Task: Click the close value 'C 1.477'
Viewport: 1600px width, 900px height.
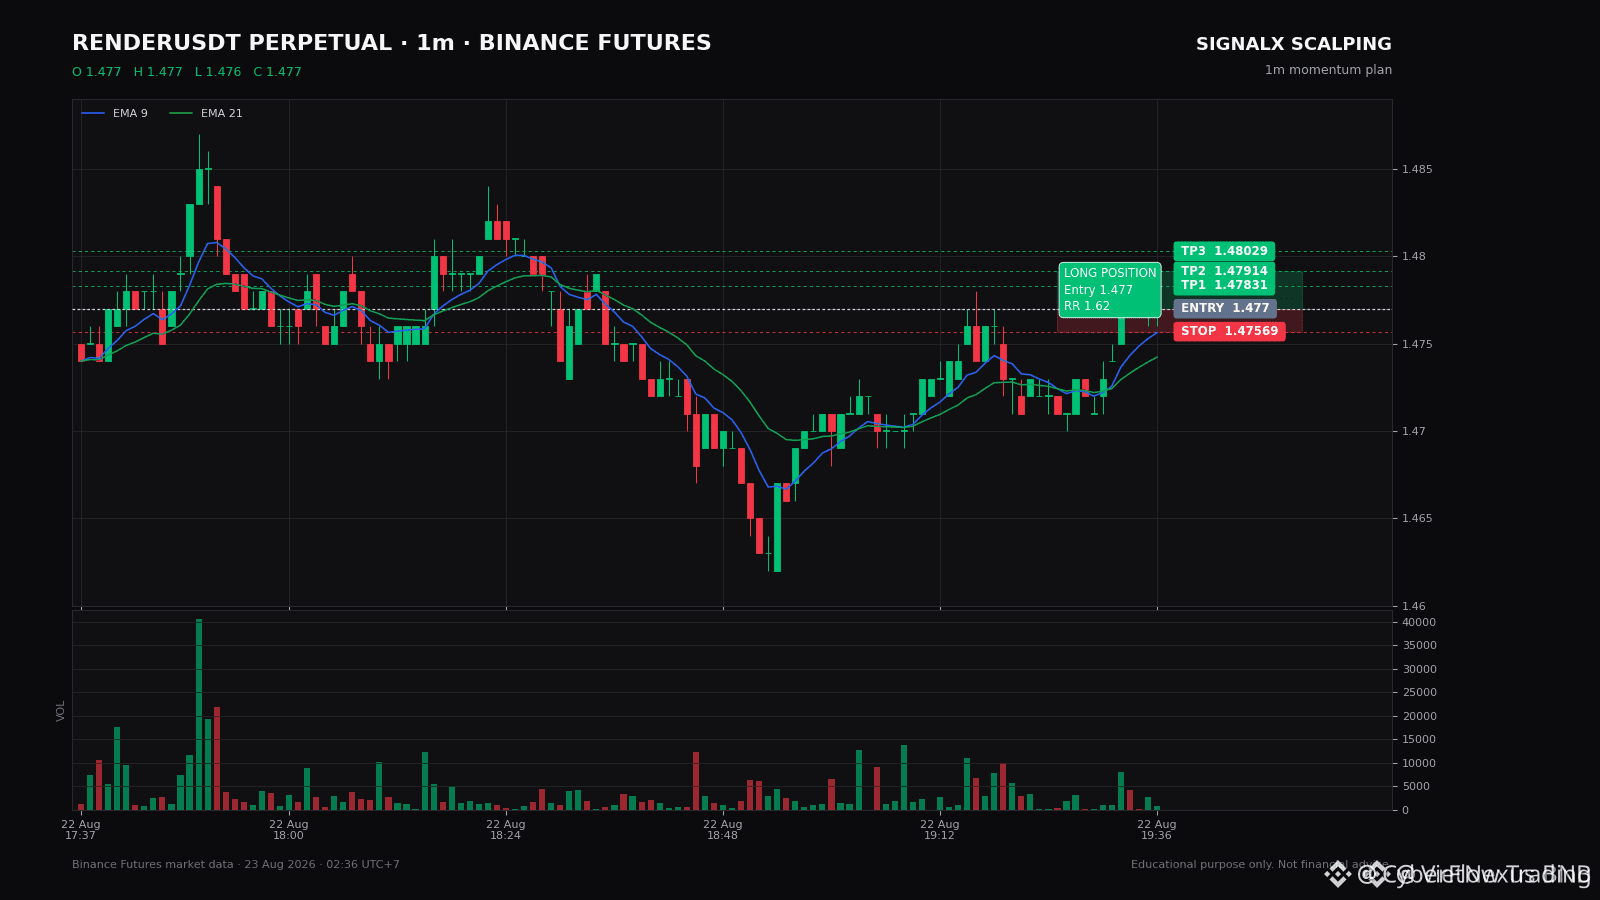Action: [x=277, y=72]
